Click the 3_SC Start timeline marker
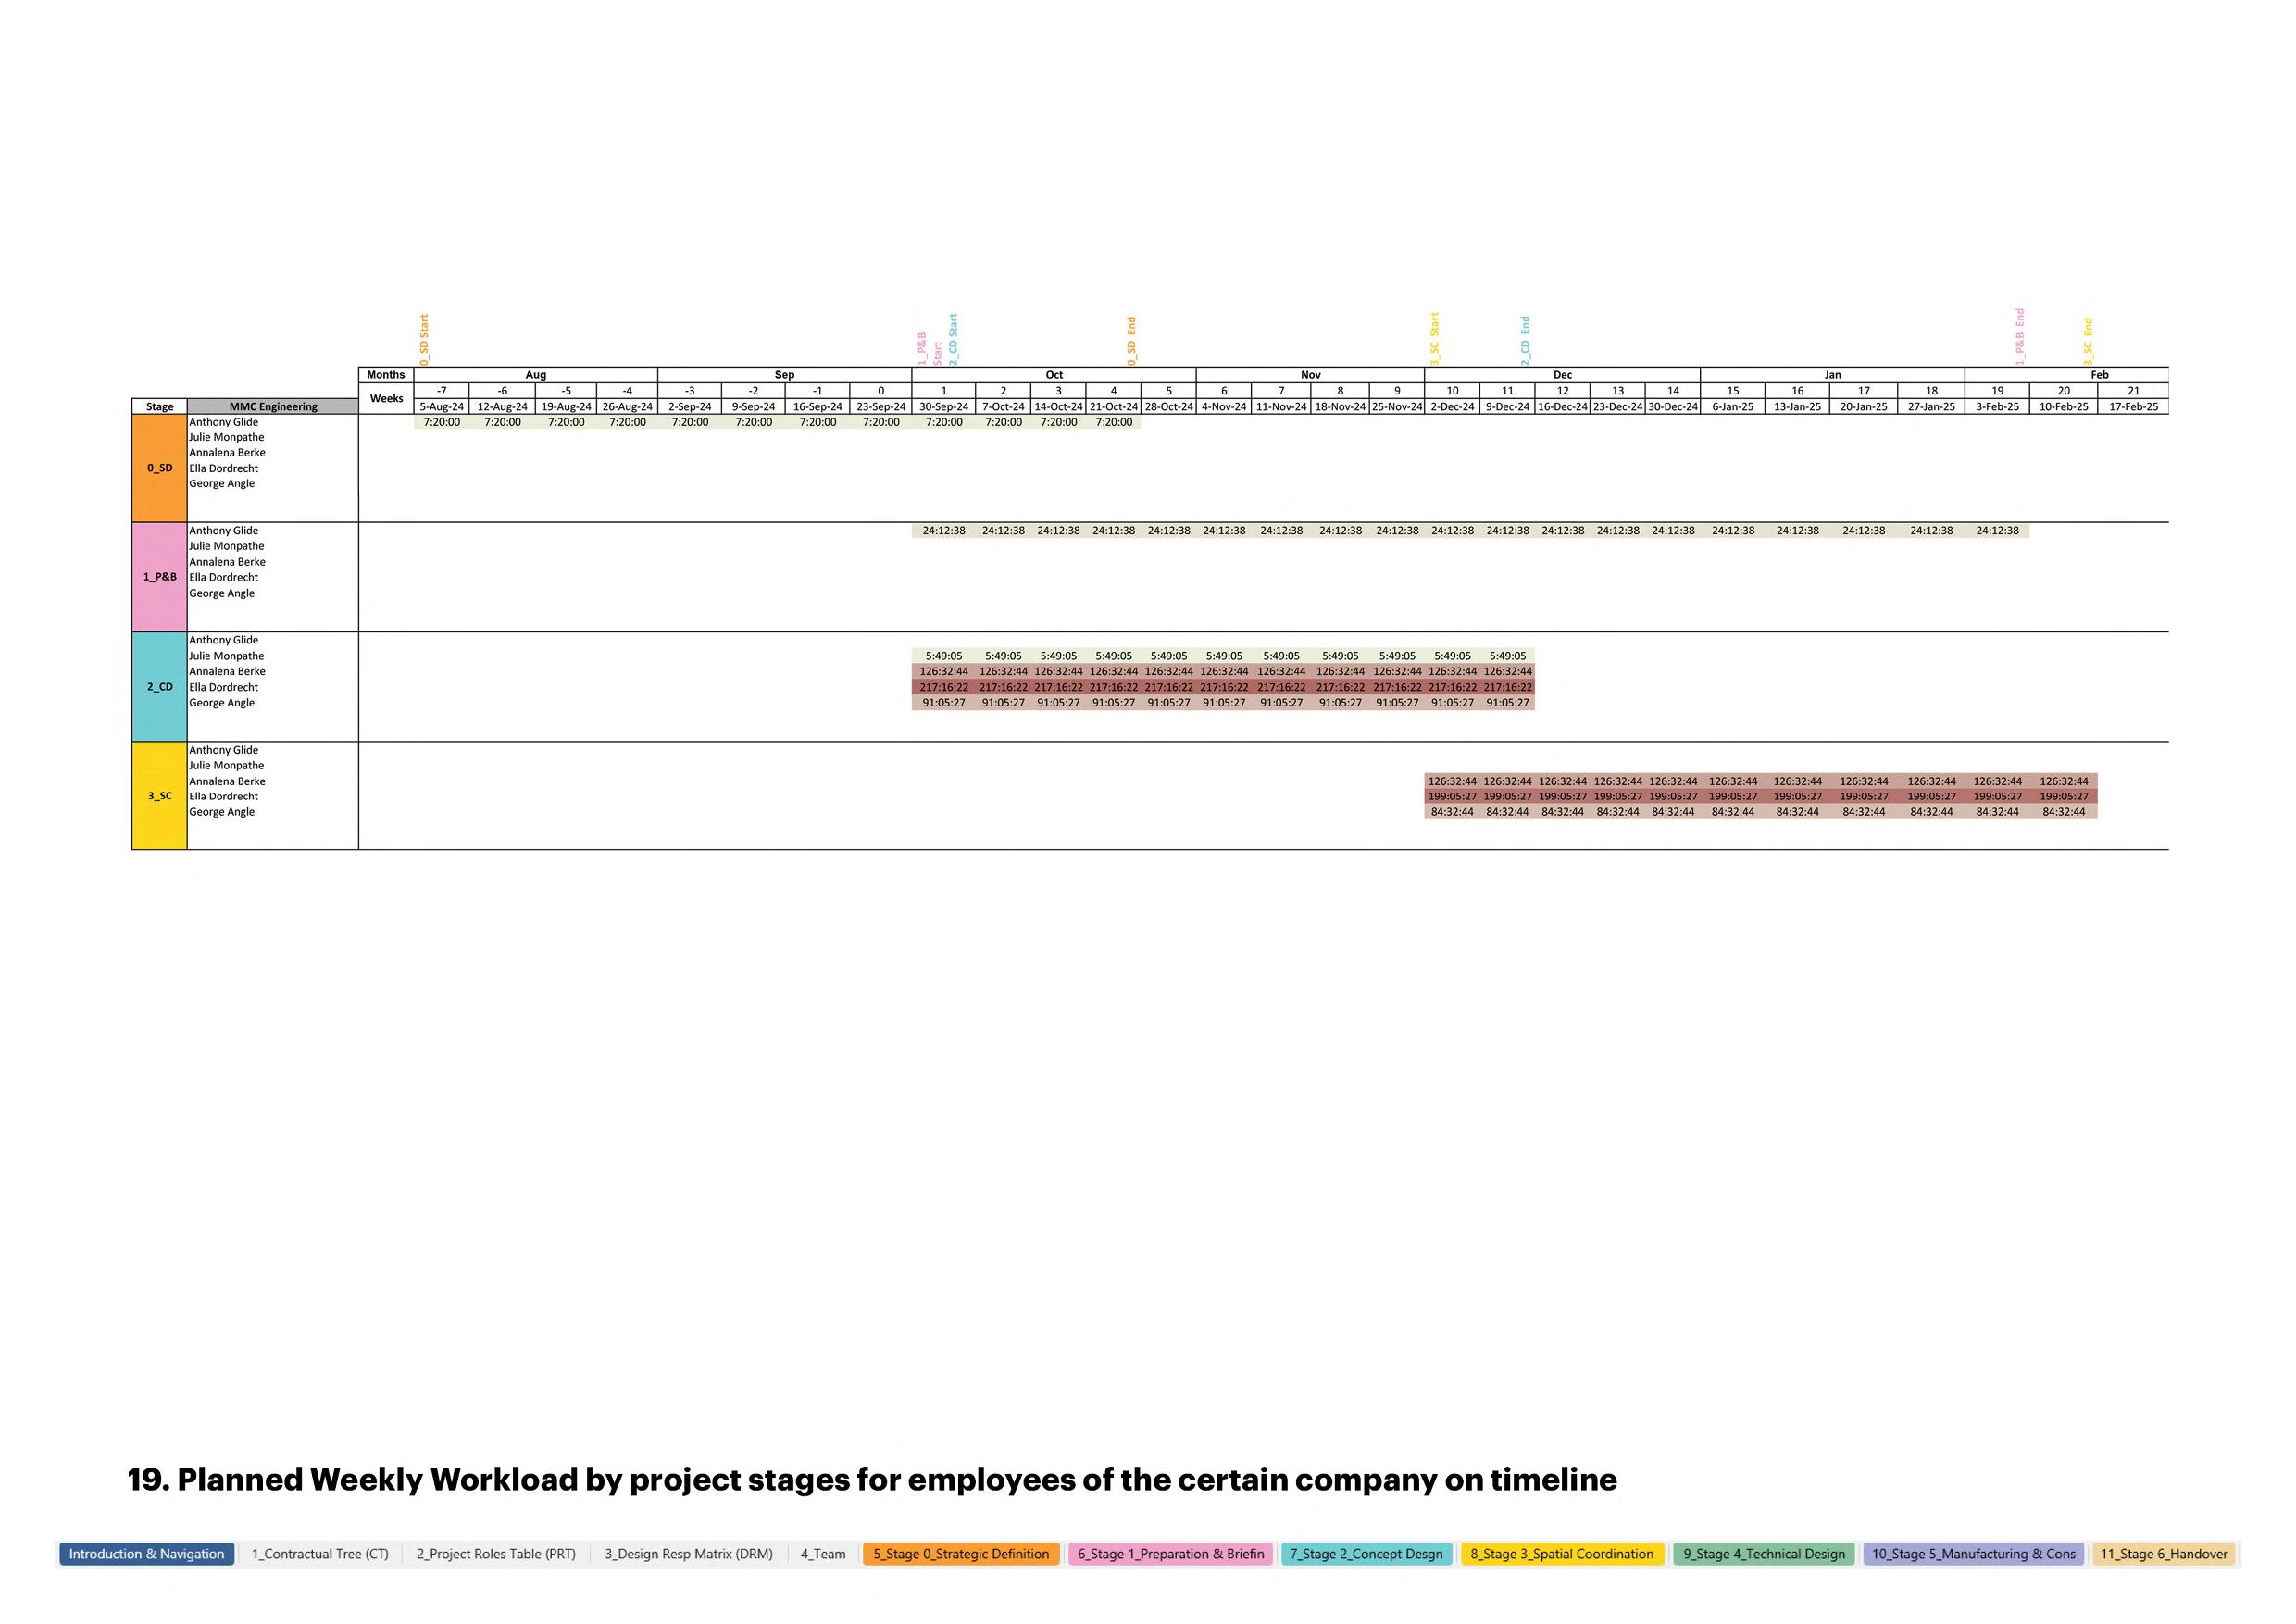Screen dimensions: 2296x1624 coord(1434,338)
